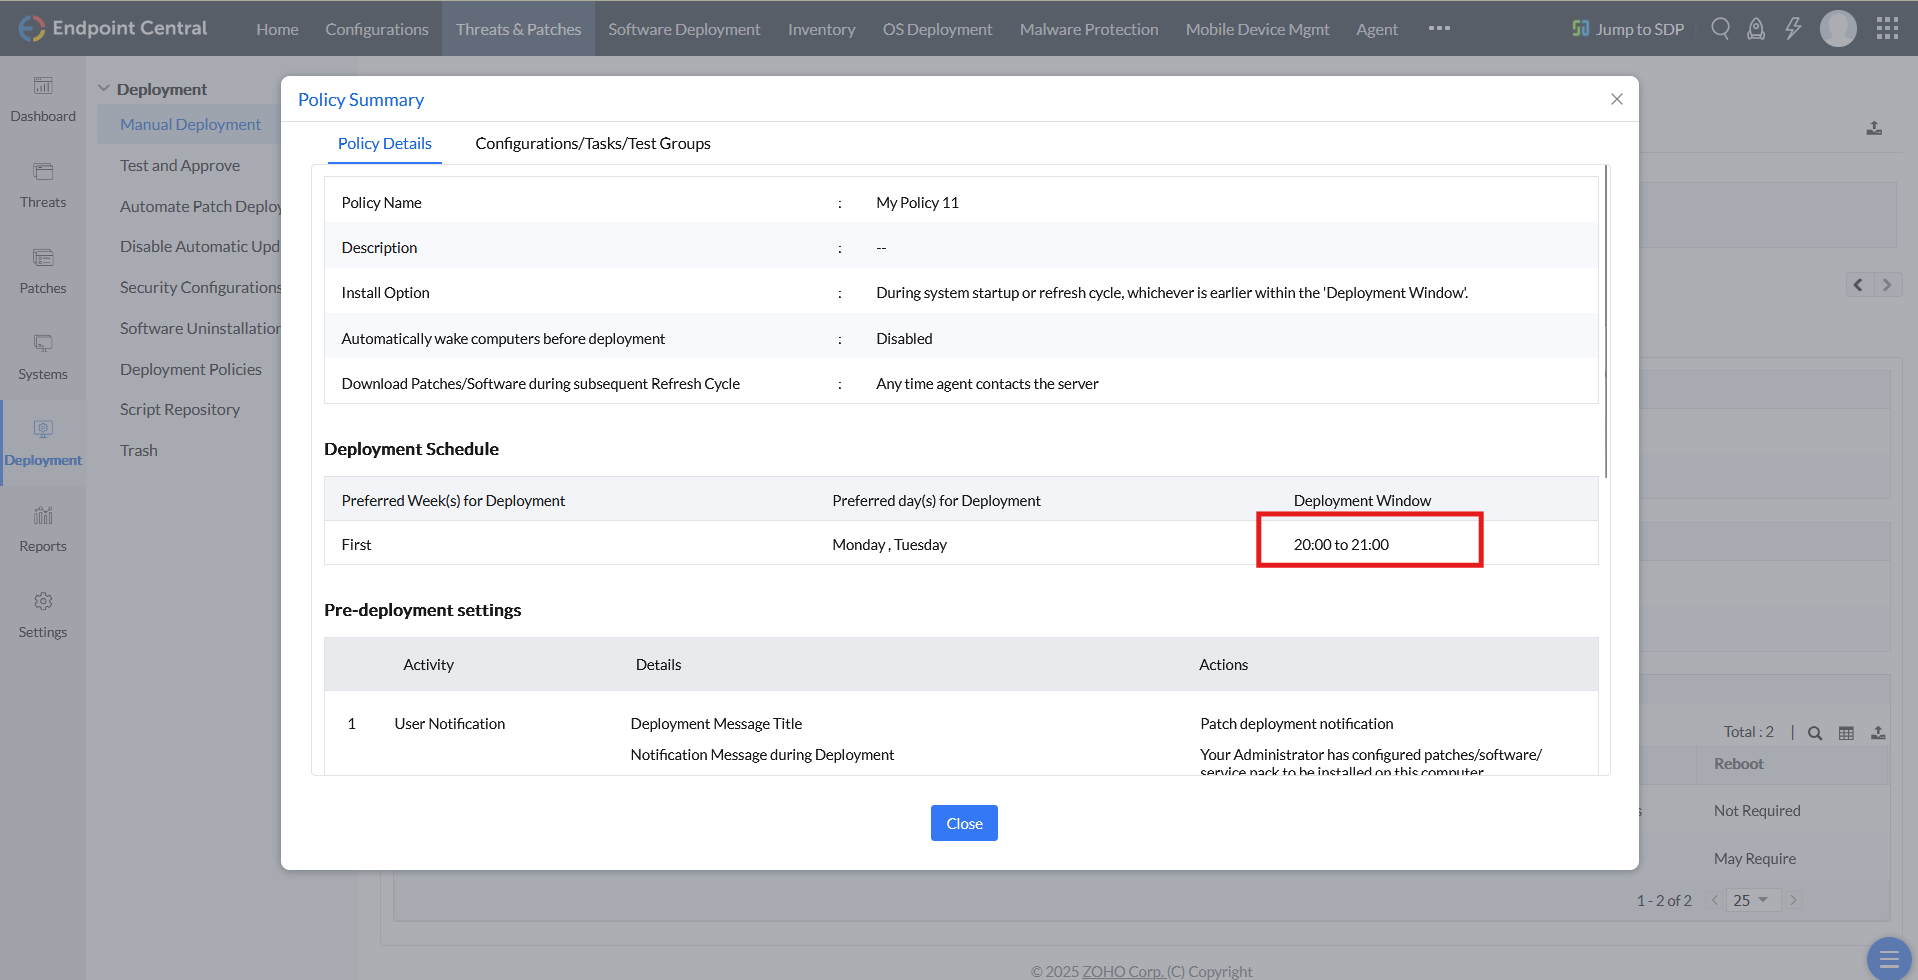Viewport: 1918px width, 980px height.
Task: Click the Not Required reboot cell
Action: click(x=1757, y=810)
